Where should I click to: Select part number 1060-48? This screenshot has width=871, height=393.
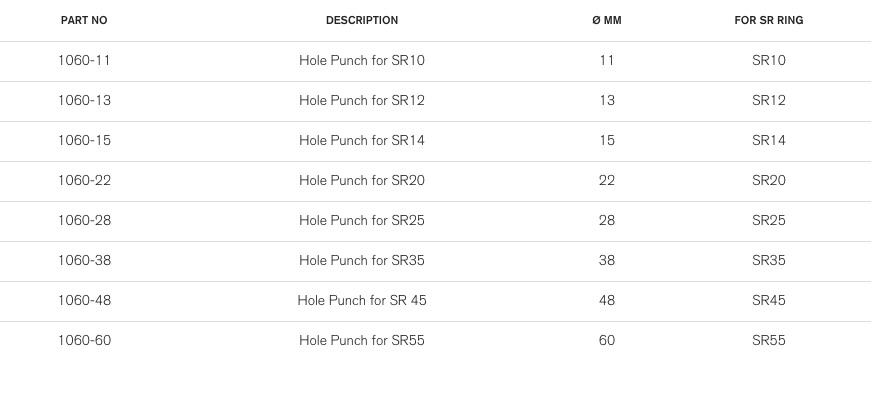click(x=84, y=300)
